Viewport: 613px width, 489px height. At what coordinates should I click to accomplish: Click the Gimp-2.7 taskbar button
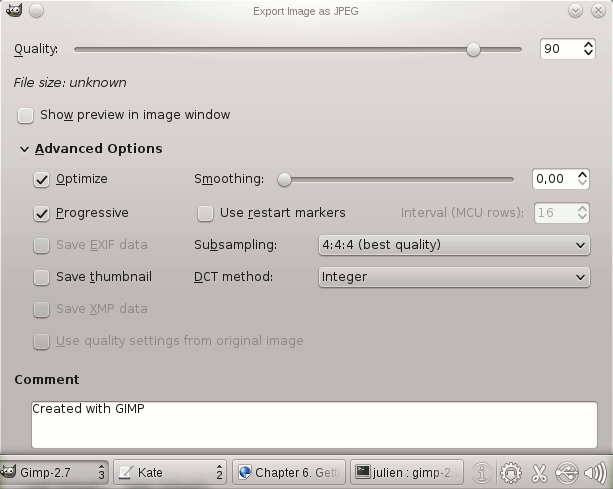(55, 472)
